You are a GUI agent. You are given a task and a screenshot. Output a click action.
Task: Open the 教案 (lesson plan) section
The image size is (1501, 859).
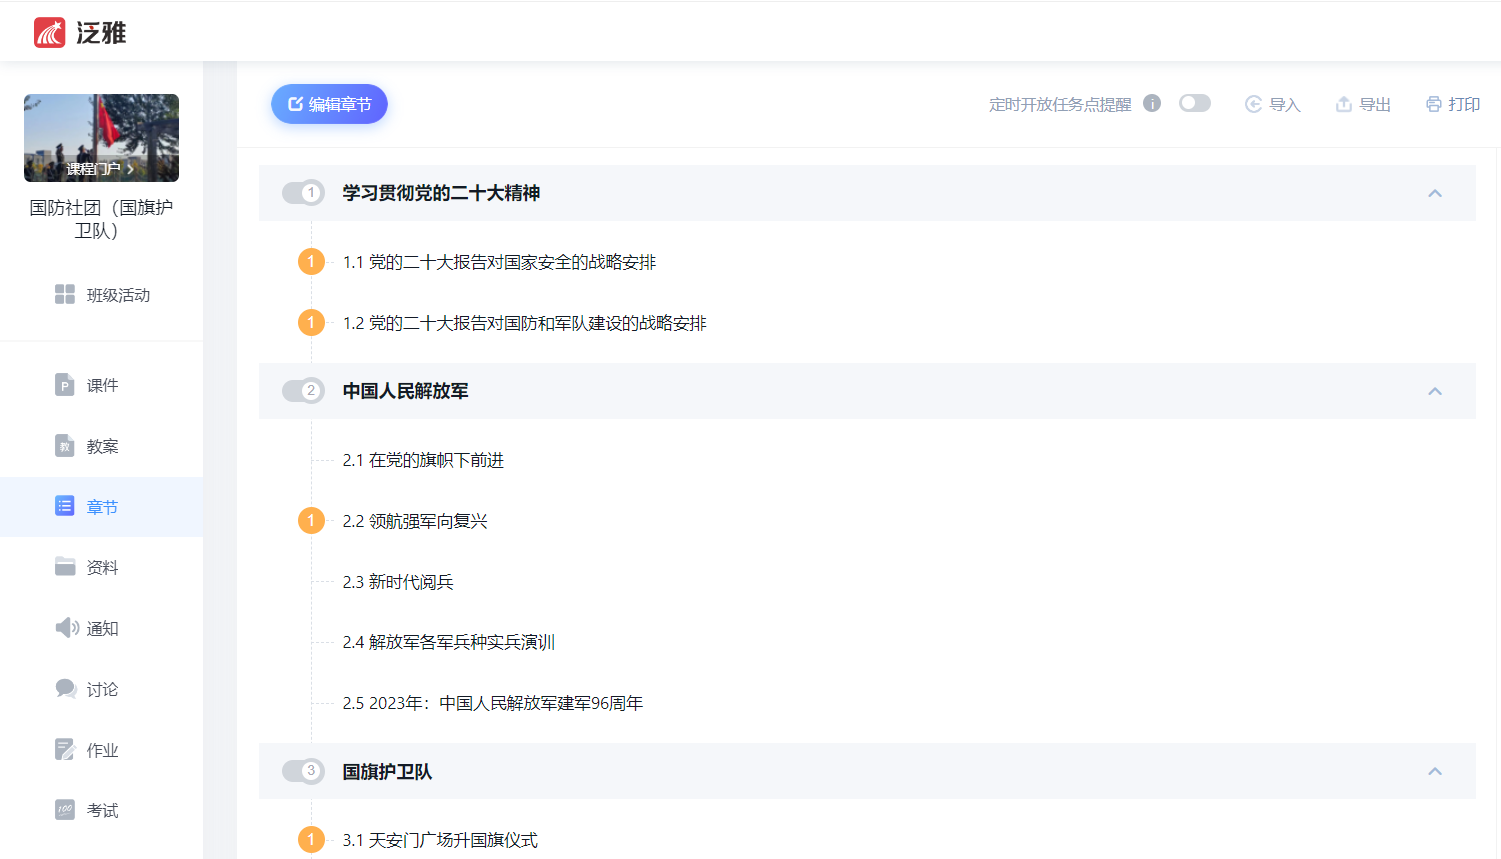(103, 446)
